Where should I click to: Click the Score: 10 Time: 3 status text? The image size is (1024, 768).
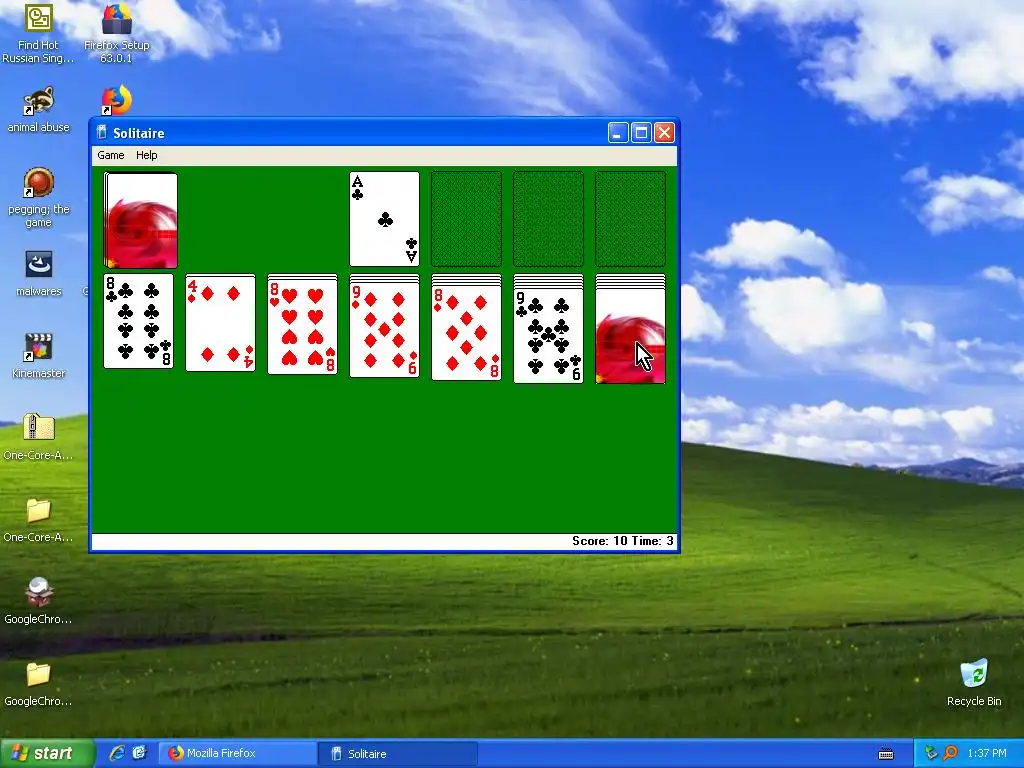(622, 541)
